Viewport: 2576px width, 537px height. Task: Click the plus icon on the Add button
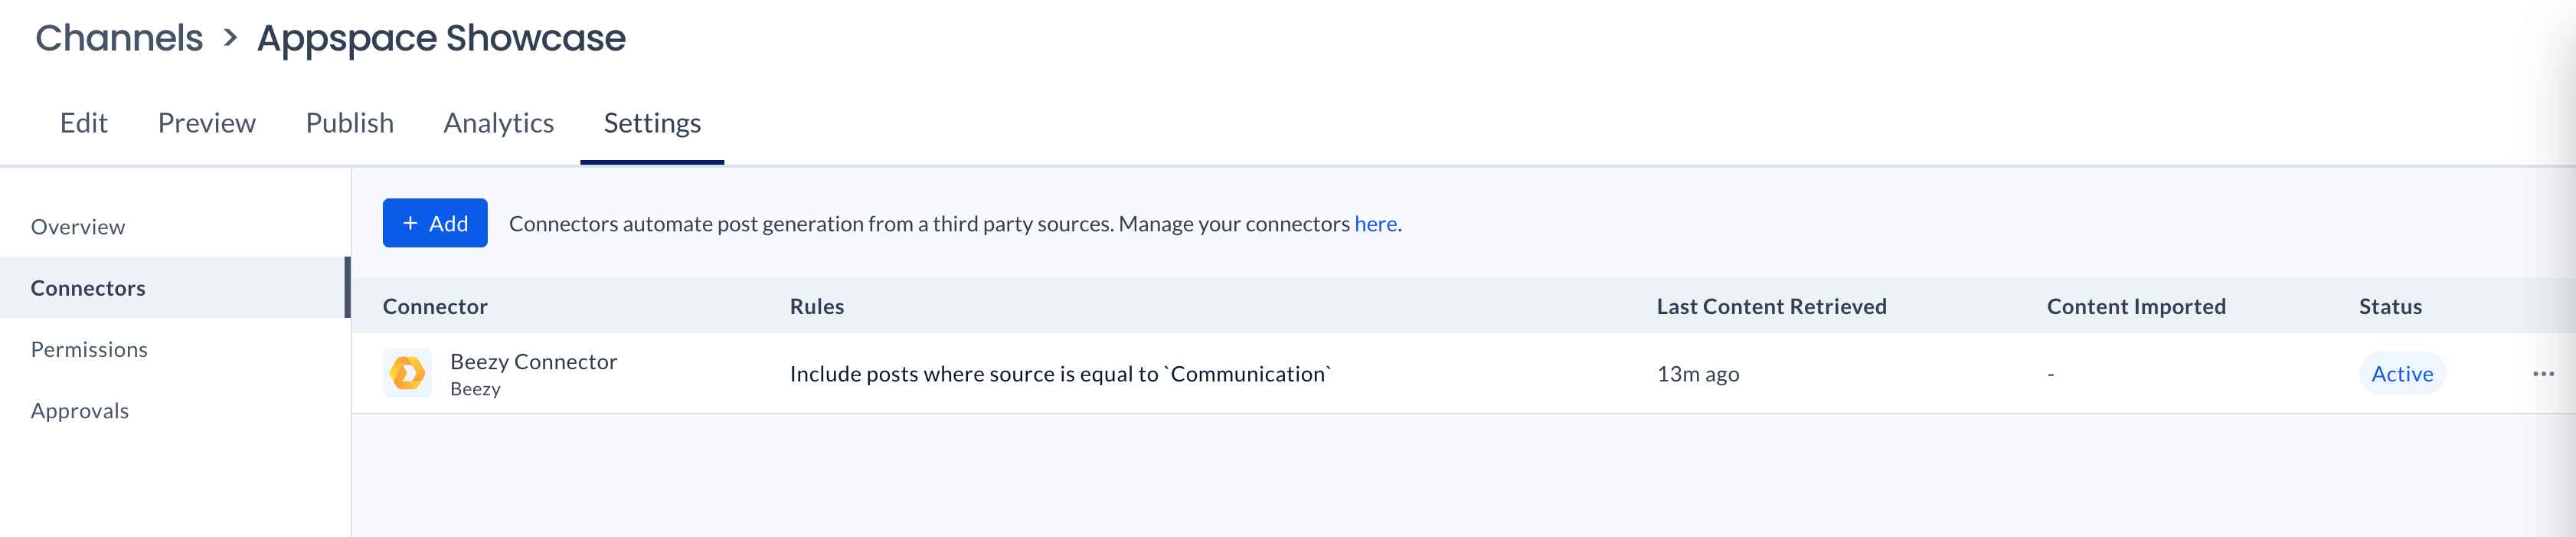410,223
